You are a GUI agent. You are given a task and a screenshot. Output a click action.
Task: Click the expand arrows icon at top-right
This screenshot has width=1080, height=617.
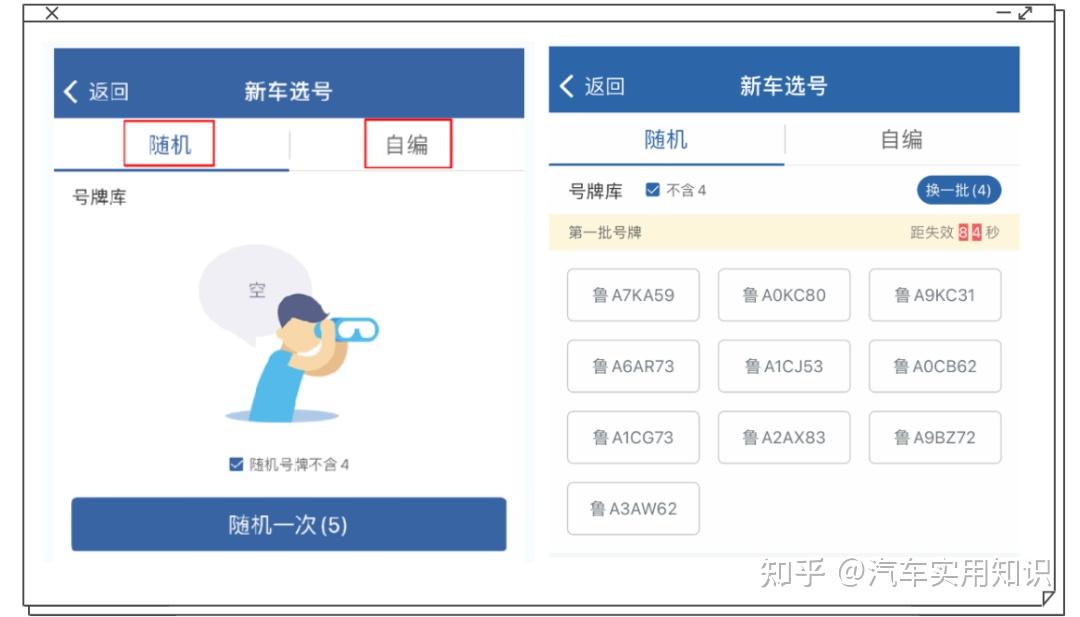[1026, 13]
